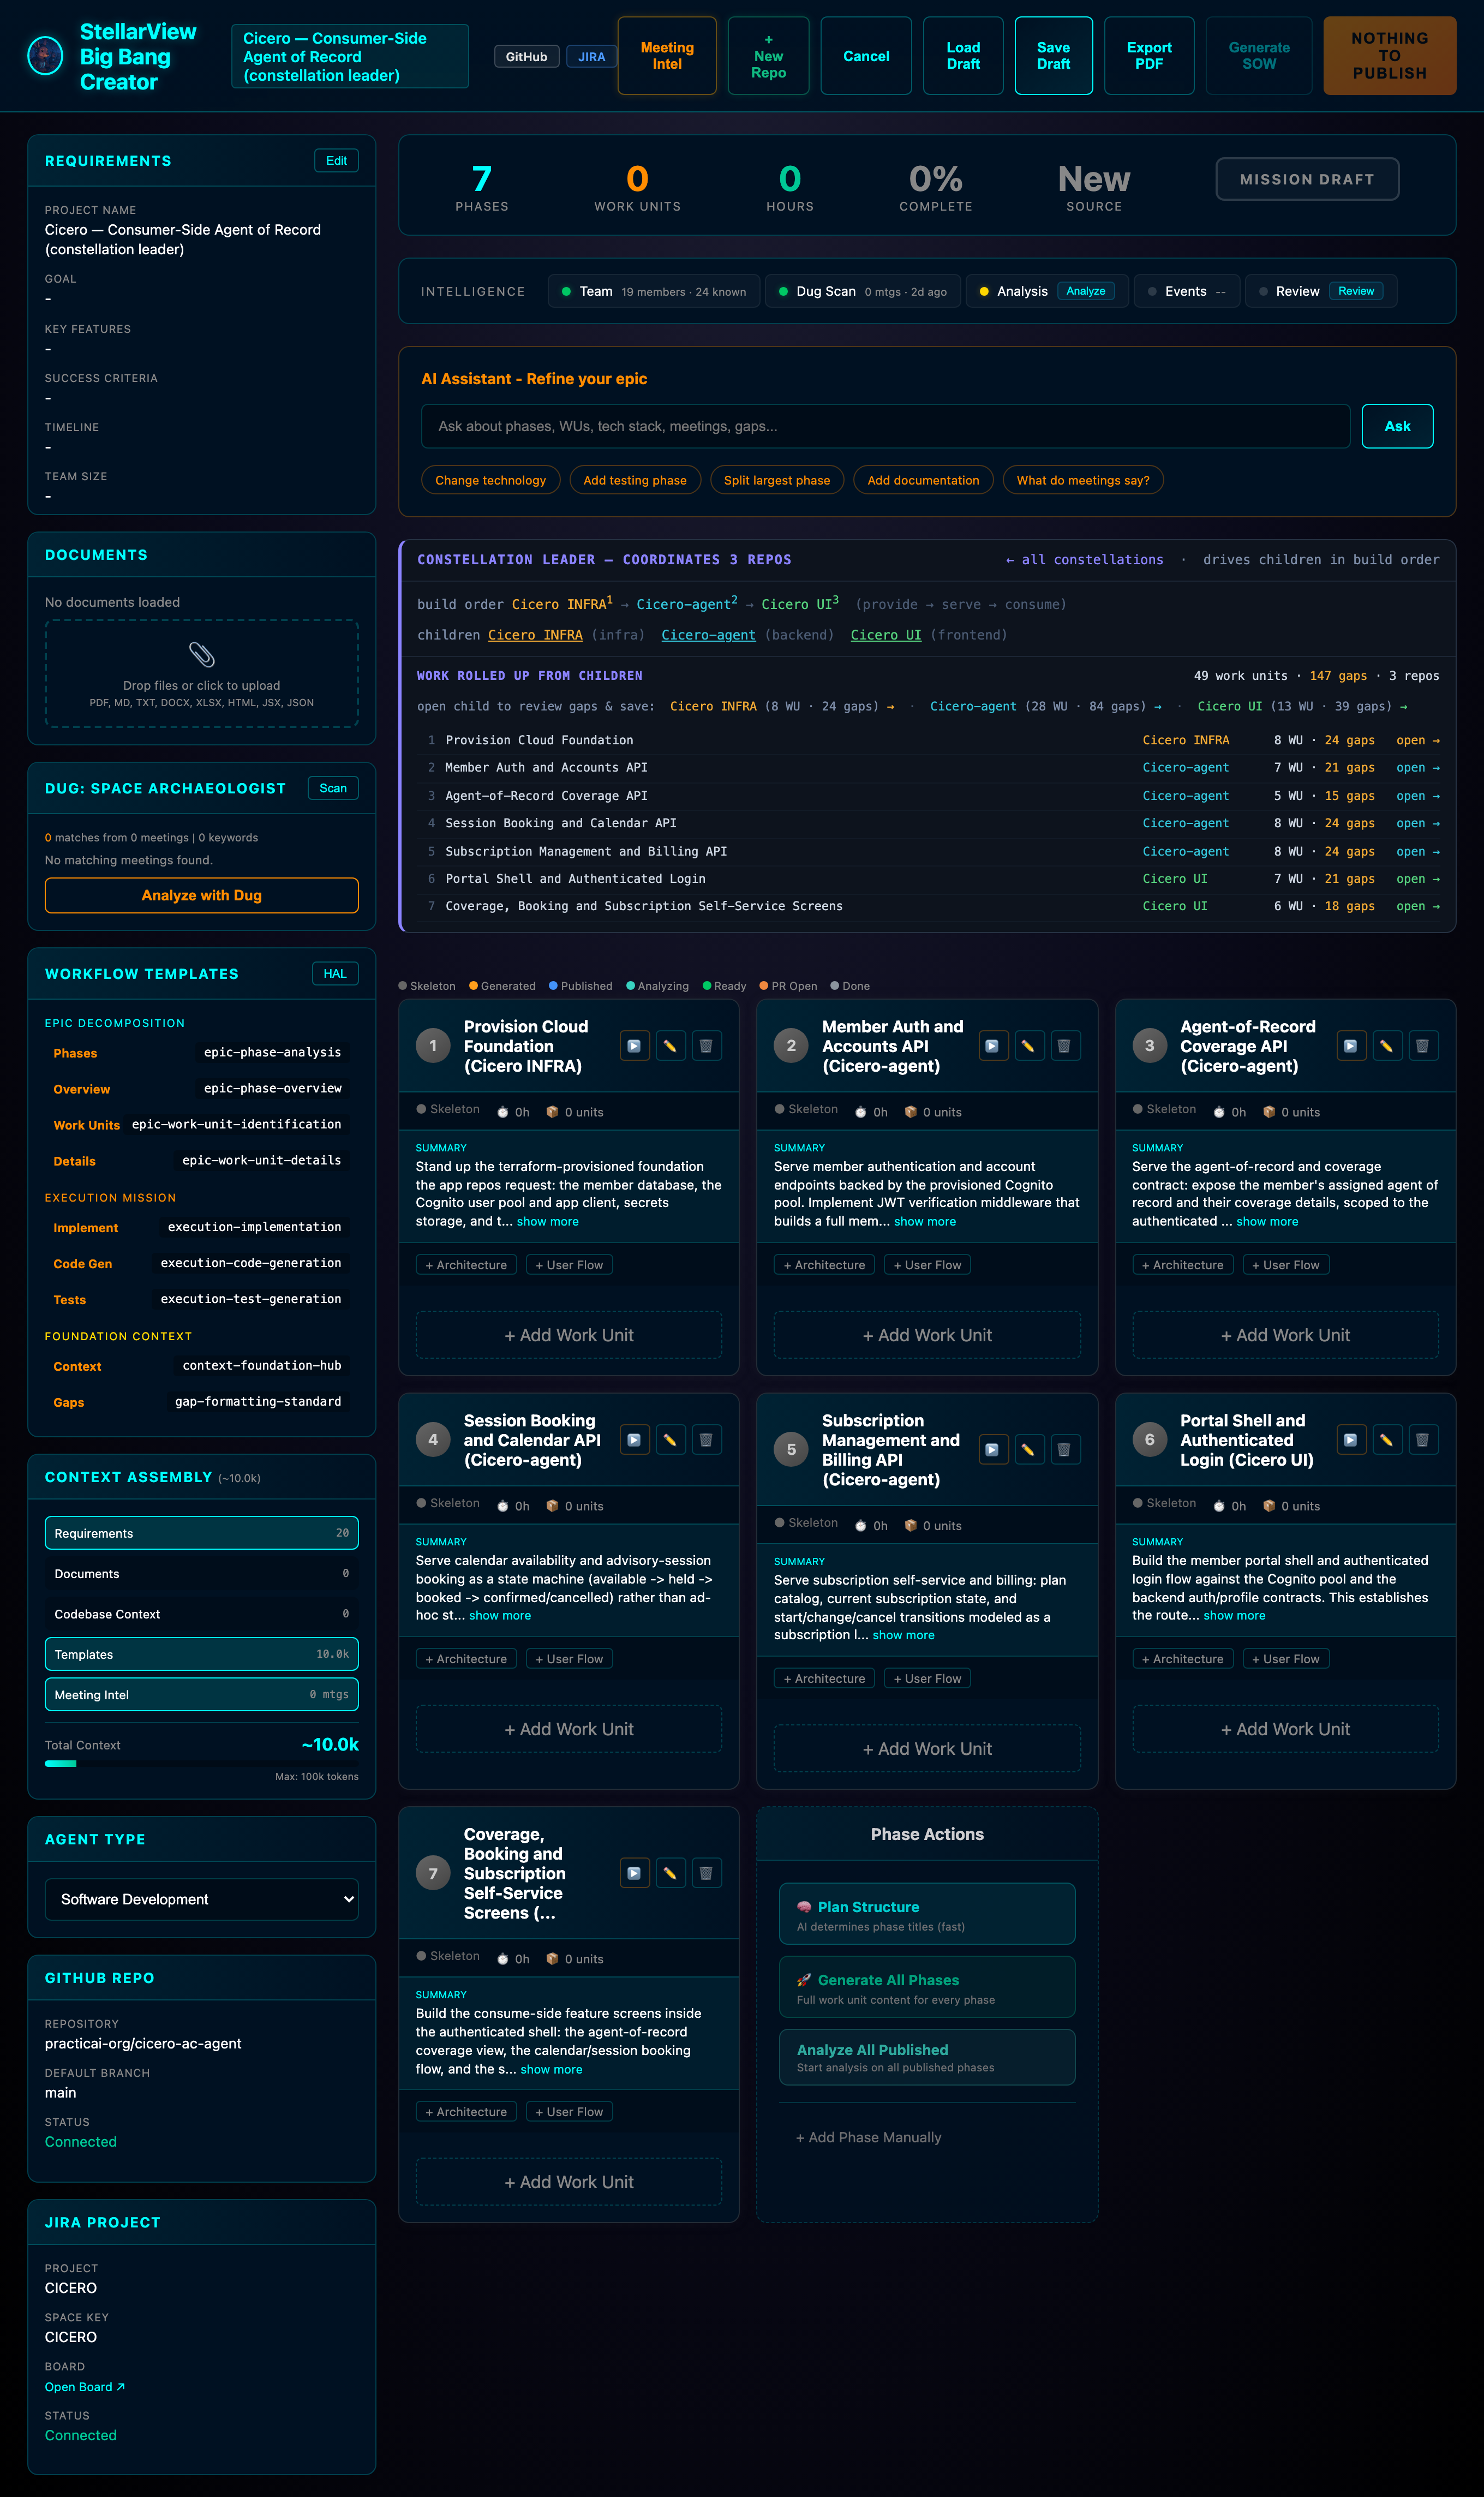Screen dimensions: 1484x2497
Task: Delete Provision Cloud Foundation phase trash icon
Action: point(706,1046)
